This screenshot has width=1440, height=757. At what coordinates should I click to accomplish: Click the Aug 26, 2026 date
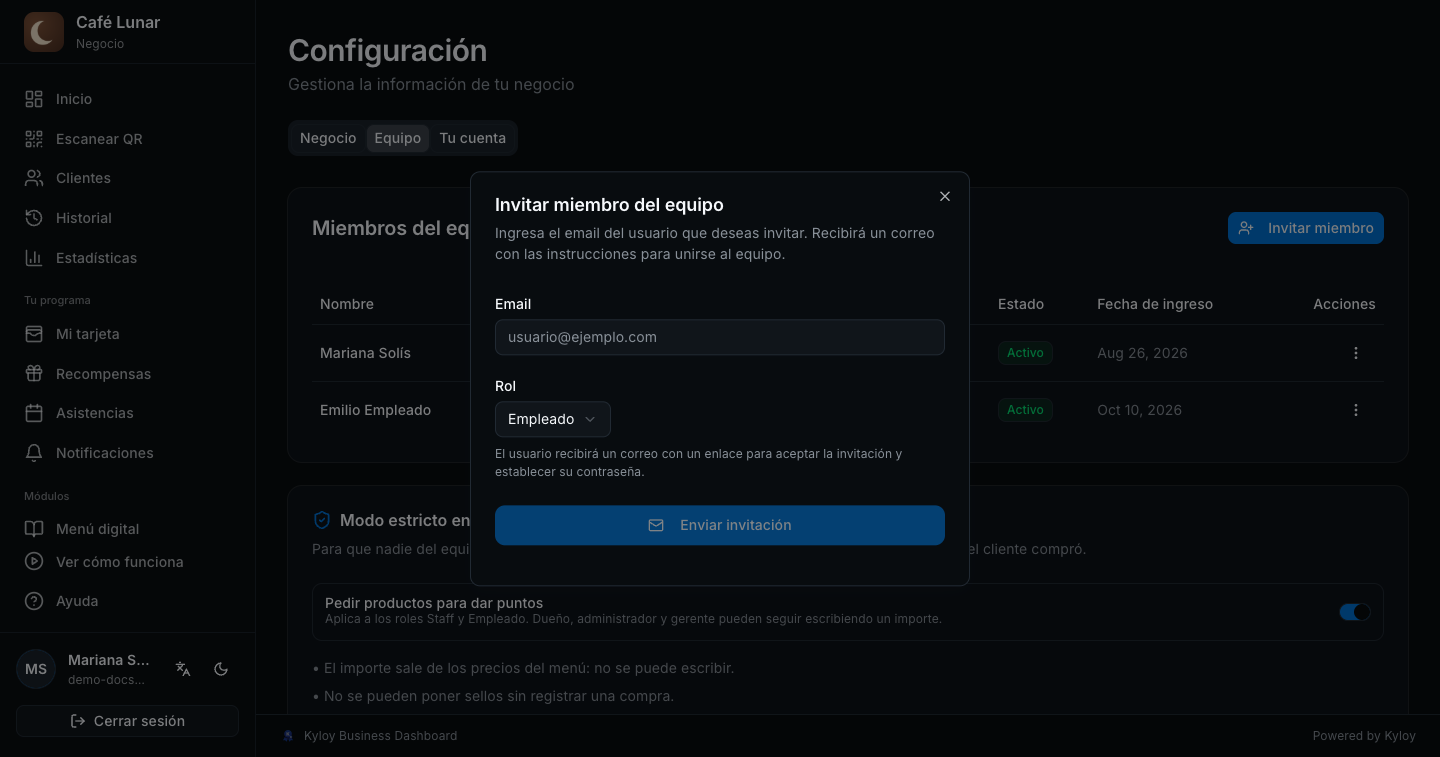tap(1142, 353)
